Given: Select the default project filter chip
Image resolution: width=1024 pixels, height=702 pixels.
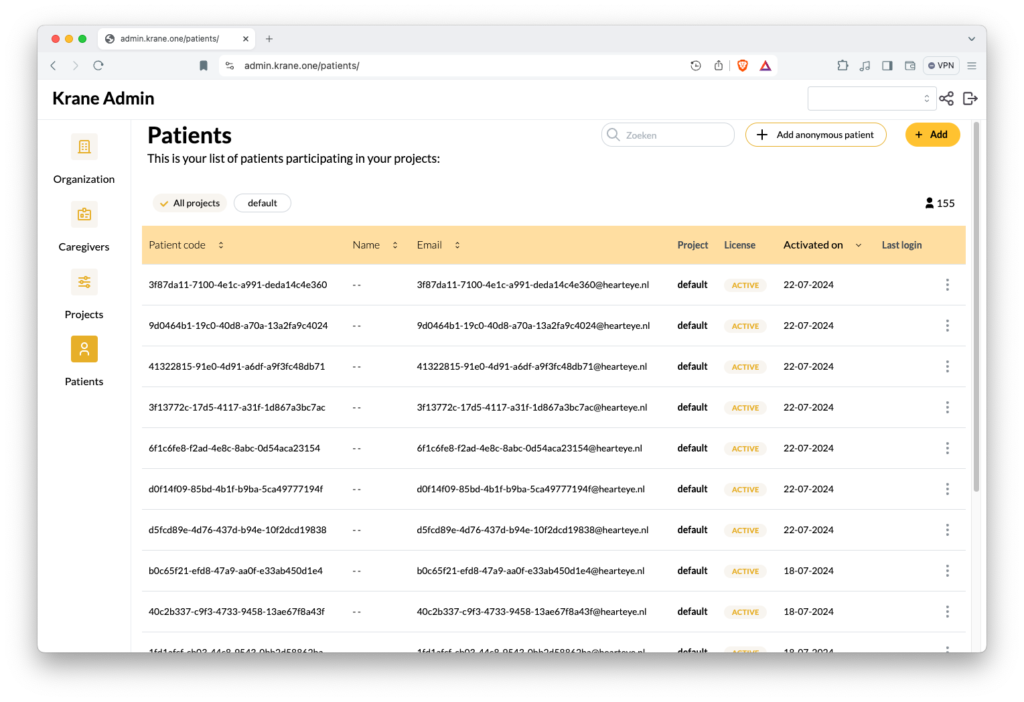Looking at the screenshot, I should (262, 203).
